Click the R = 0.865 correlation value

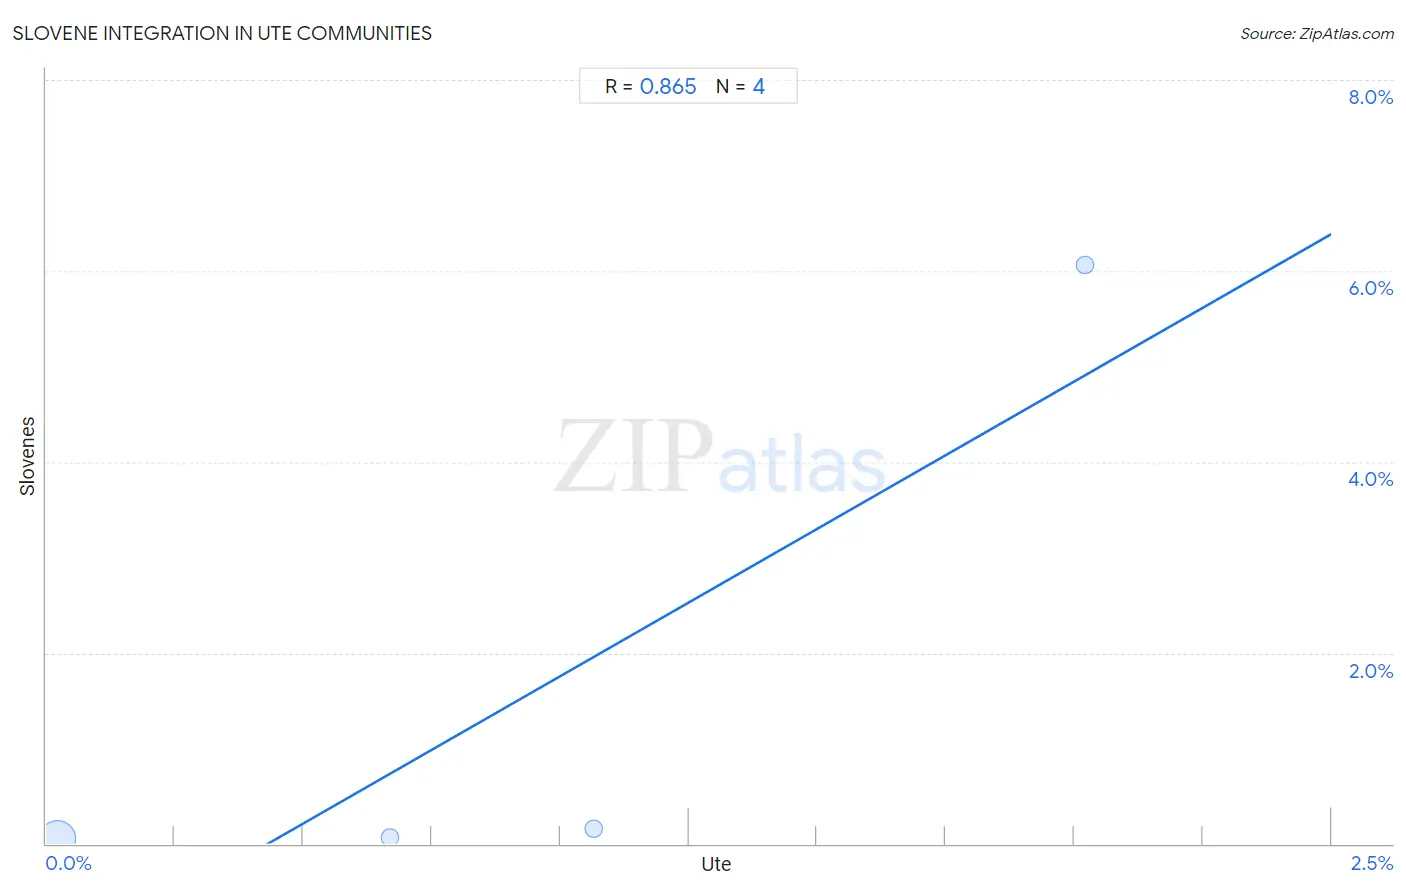tap(650, 86)
